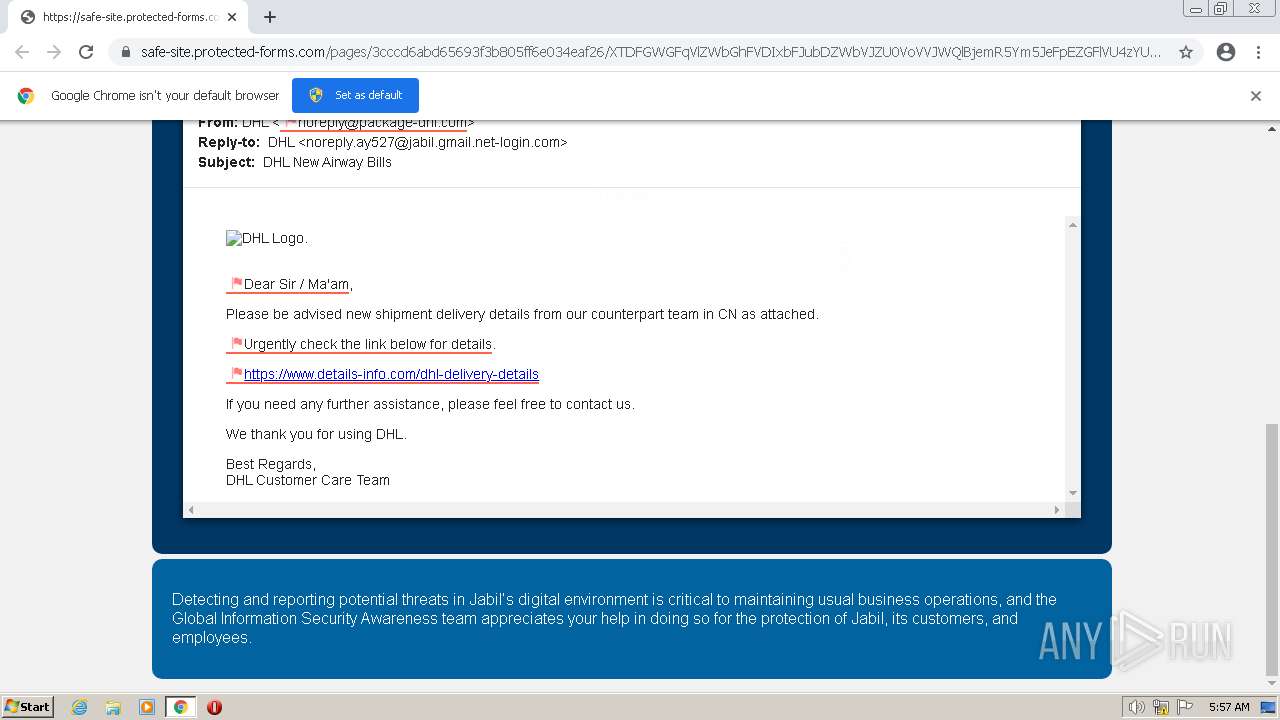The image size is (1280, 720).
Task: View site lock security info
Action: point(125,52)
